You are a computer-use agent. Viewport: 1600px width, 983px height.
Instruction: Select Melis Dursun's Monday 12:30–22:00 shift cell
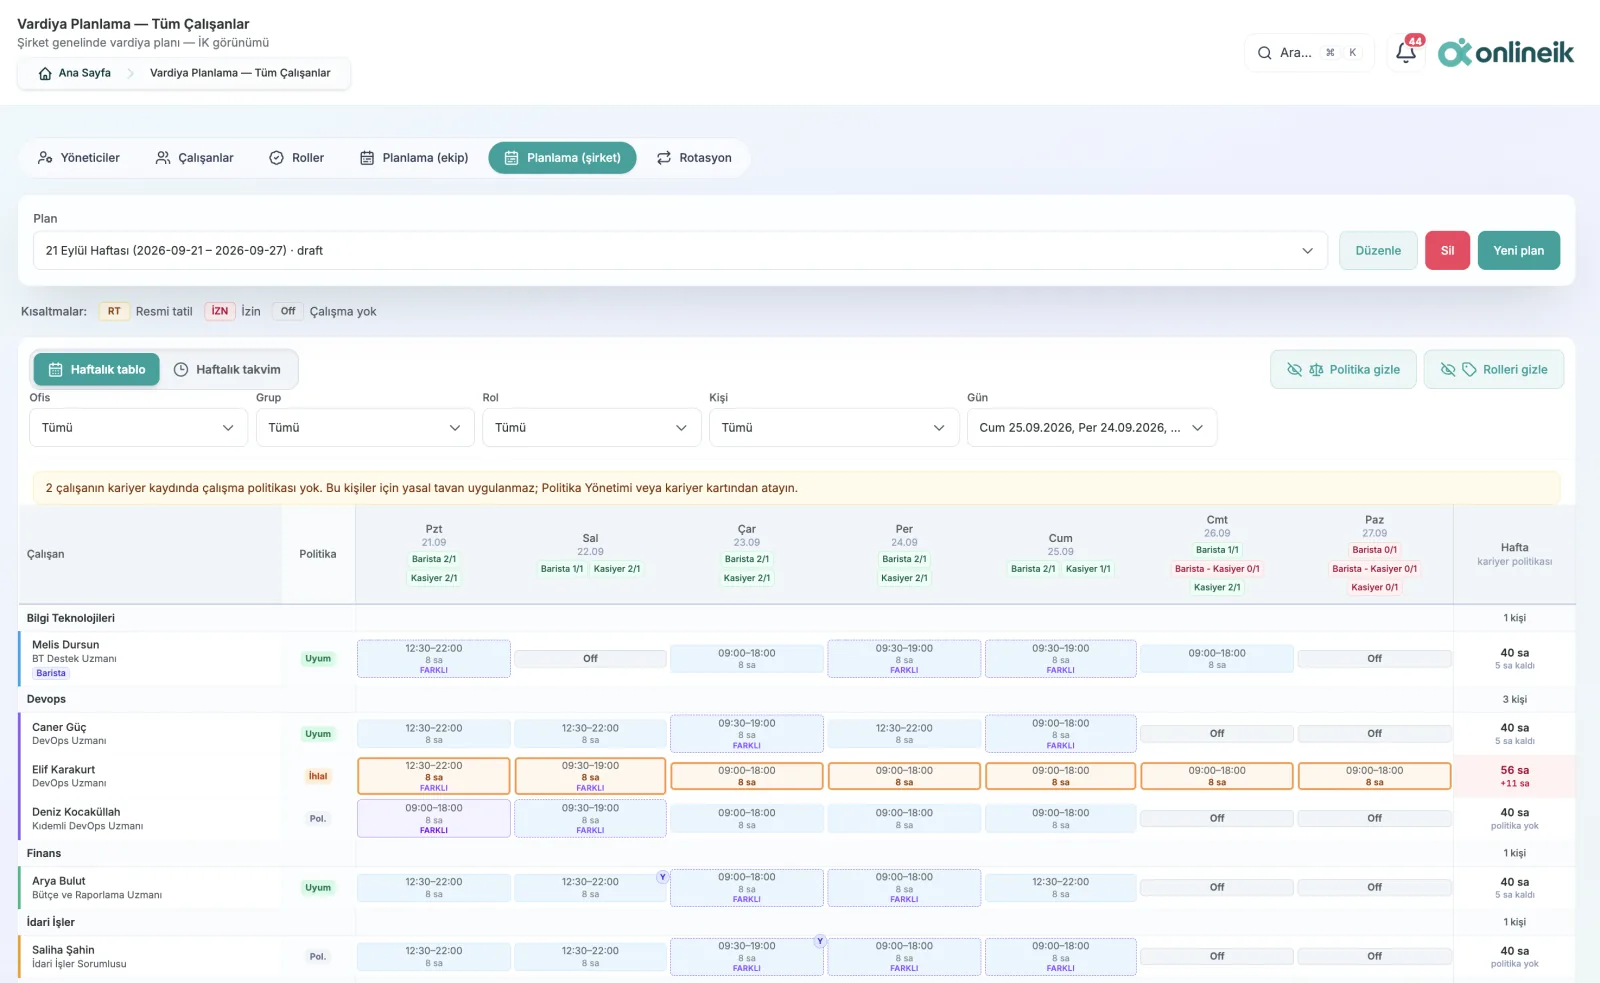pos(434,659)
